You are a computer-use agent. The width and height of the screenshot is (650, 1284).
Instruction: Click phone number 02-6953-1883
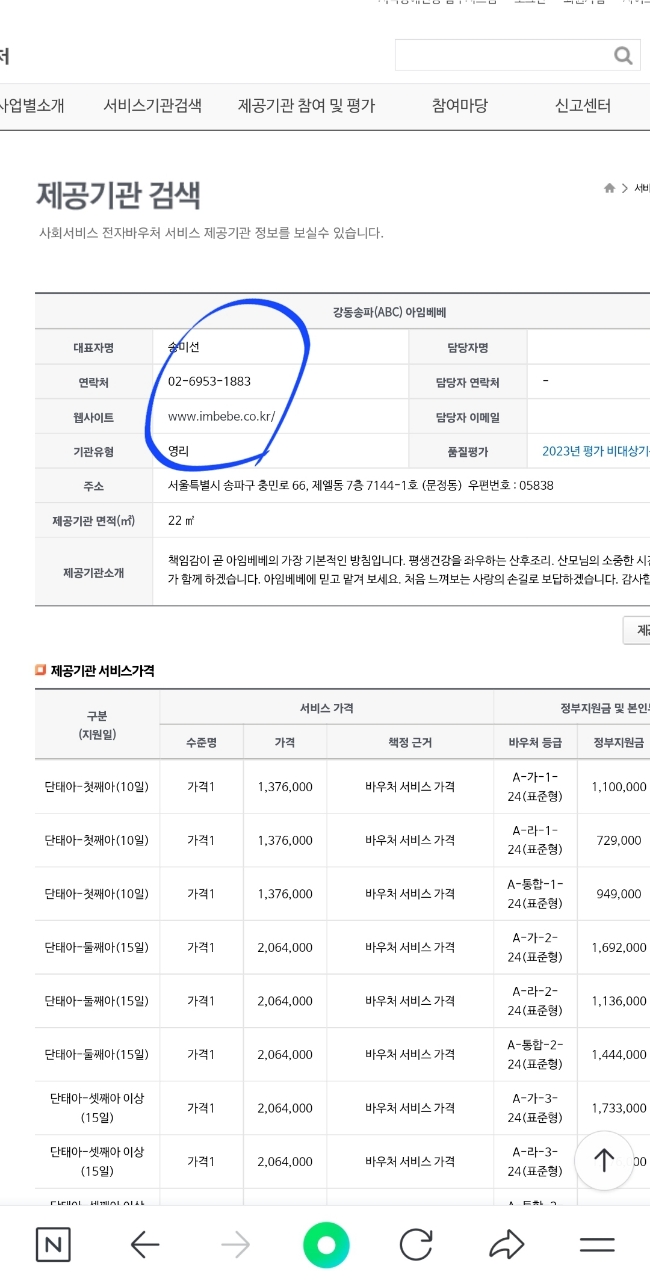[209, 381]
